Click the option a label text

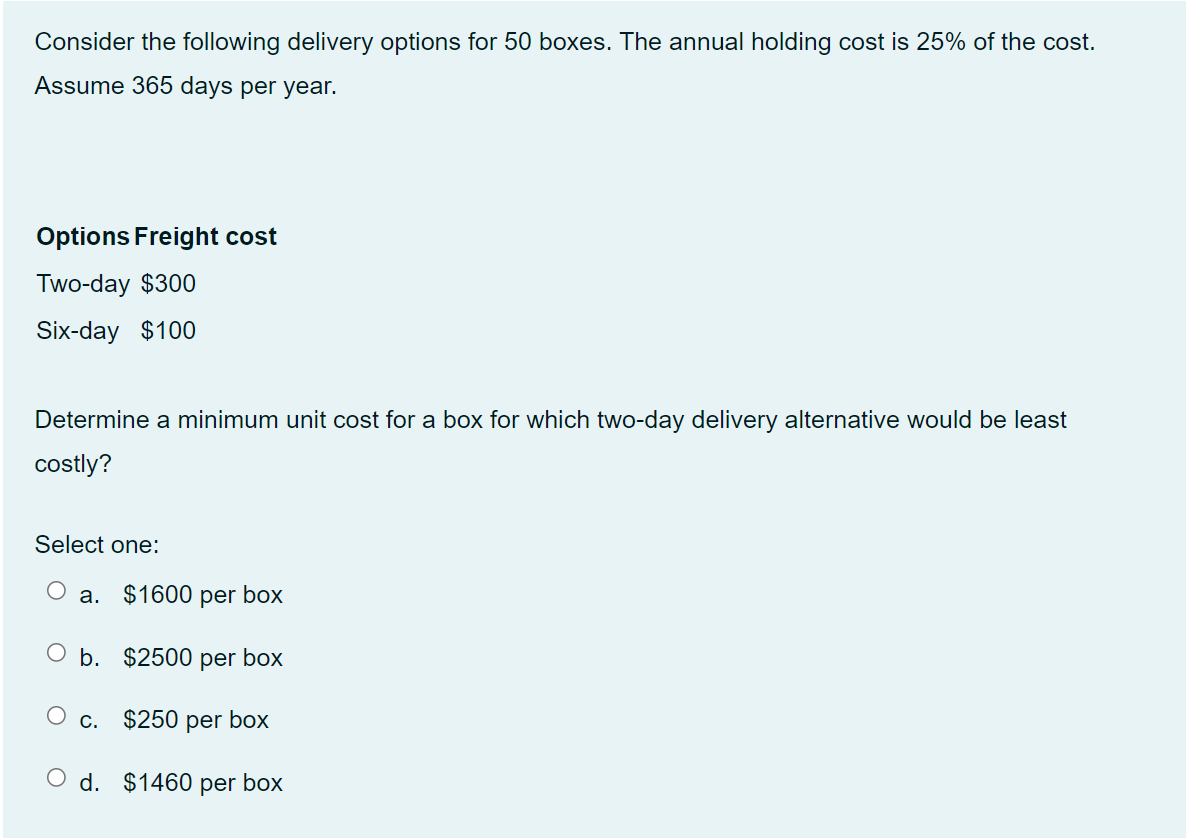tap(89, 594)
